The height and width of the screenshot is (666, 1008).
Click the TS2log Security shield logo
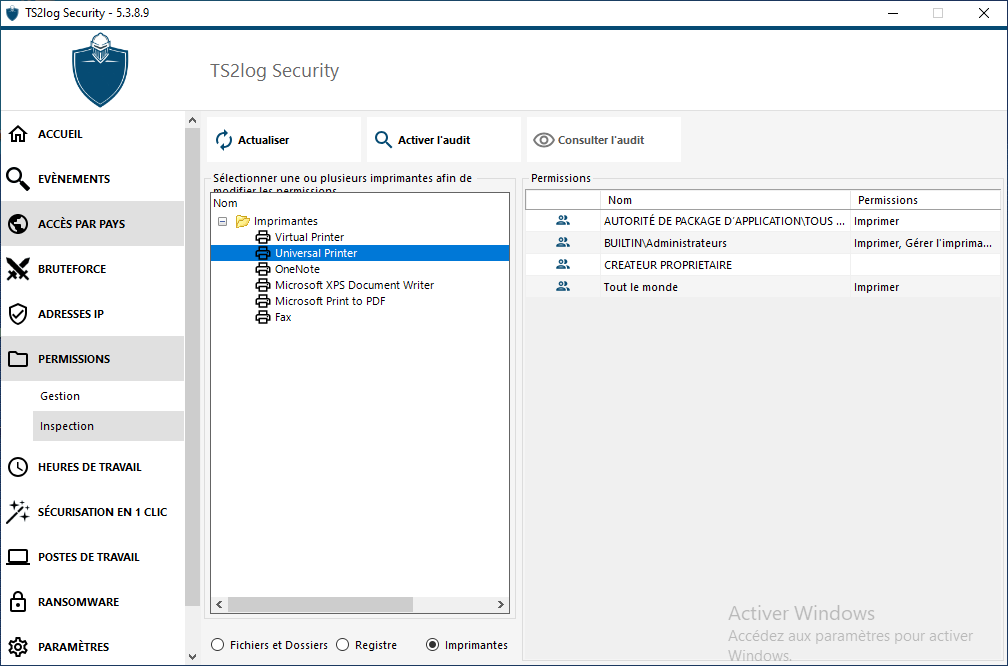coord(100,70)
